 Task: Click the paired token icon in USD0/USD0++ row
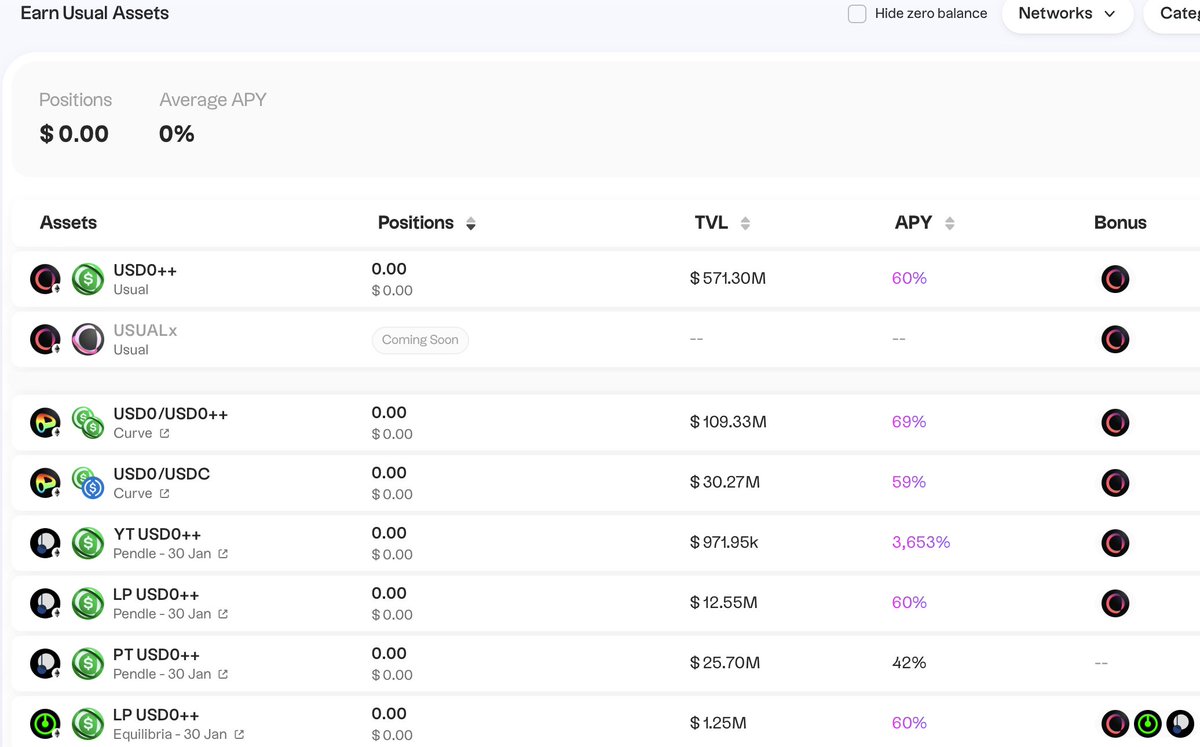88,423
